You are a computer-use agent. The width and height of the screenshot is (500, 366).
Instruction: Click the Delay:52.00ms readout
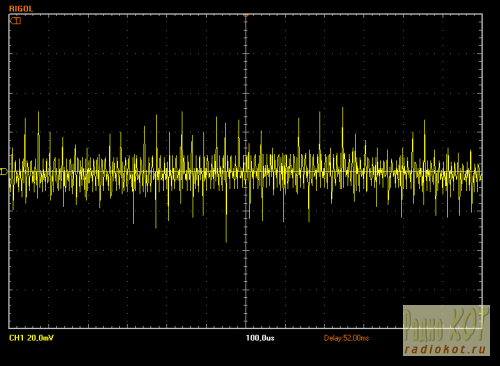coord(346,338)
